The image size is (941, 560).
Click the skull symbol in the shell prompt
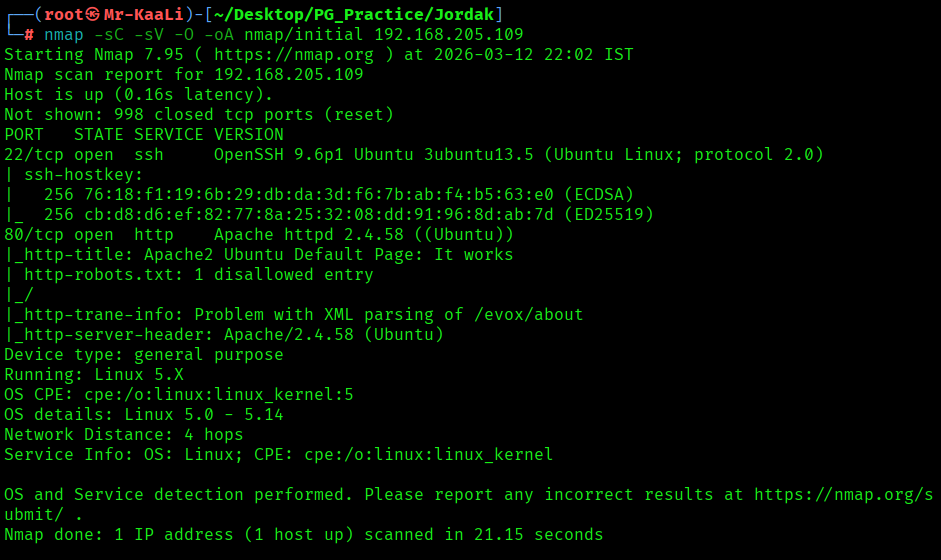(93, 14)
